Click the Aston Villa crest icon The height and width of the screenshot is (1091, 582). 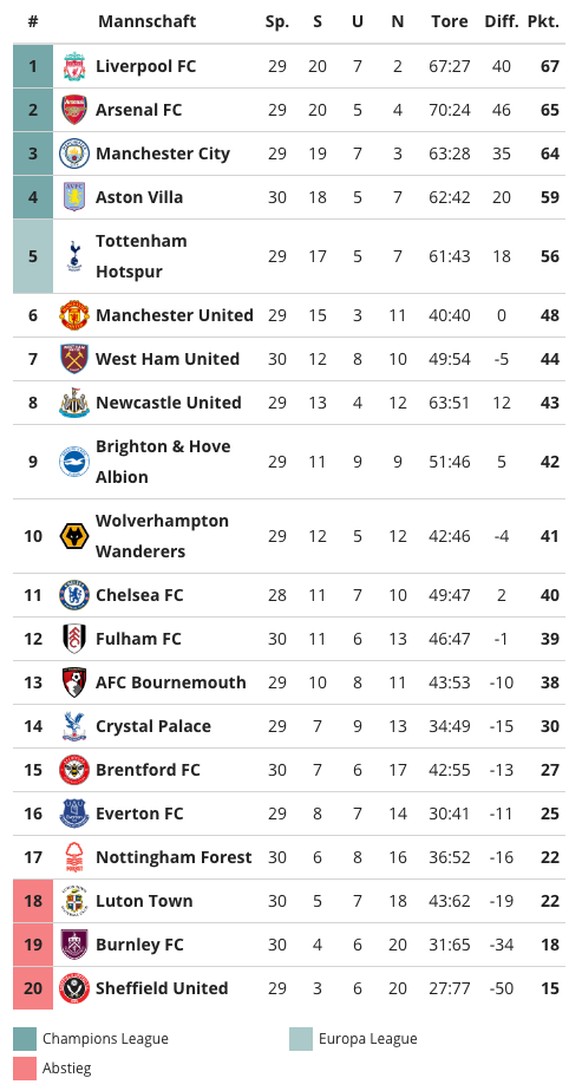(74, 197)
